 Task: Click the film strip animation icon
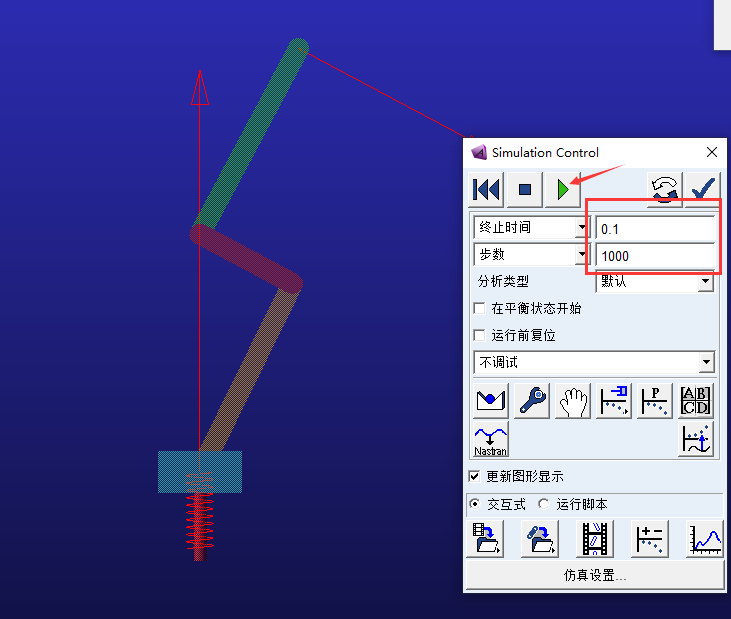point(597,540)
